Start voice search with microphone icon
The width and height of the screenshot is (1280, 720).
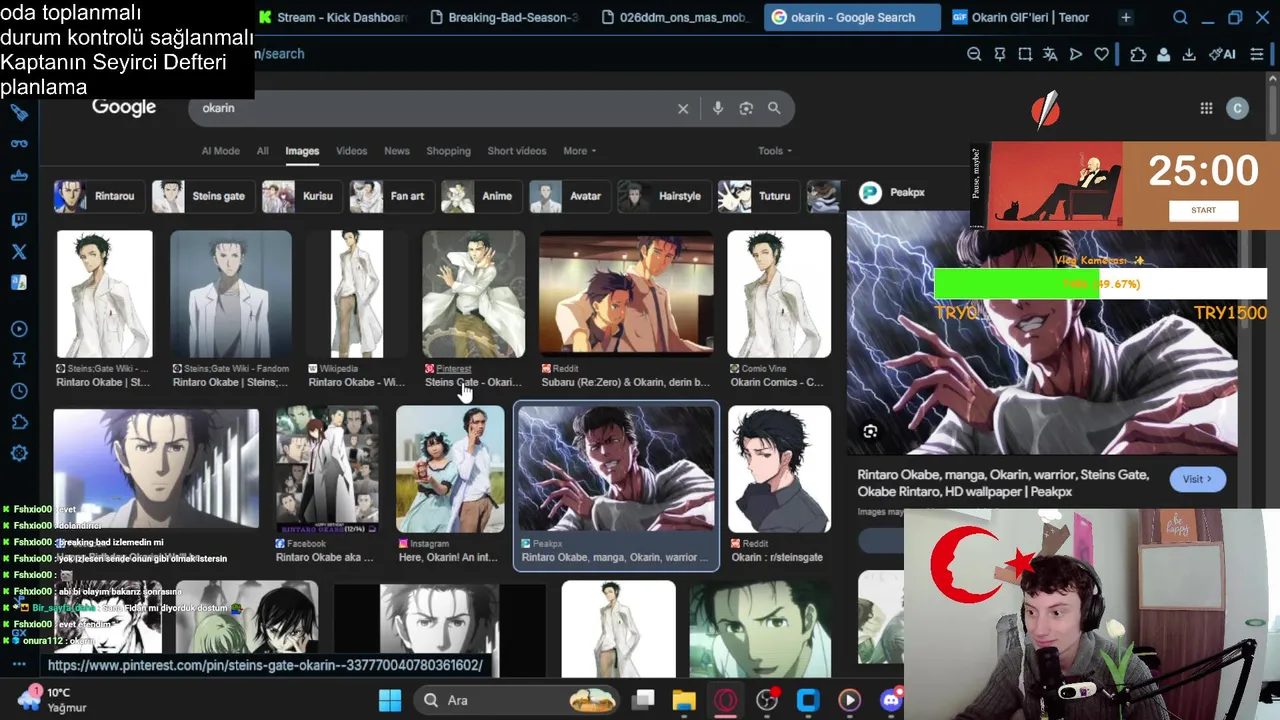718,108
